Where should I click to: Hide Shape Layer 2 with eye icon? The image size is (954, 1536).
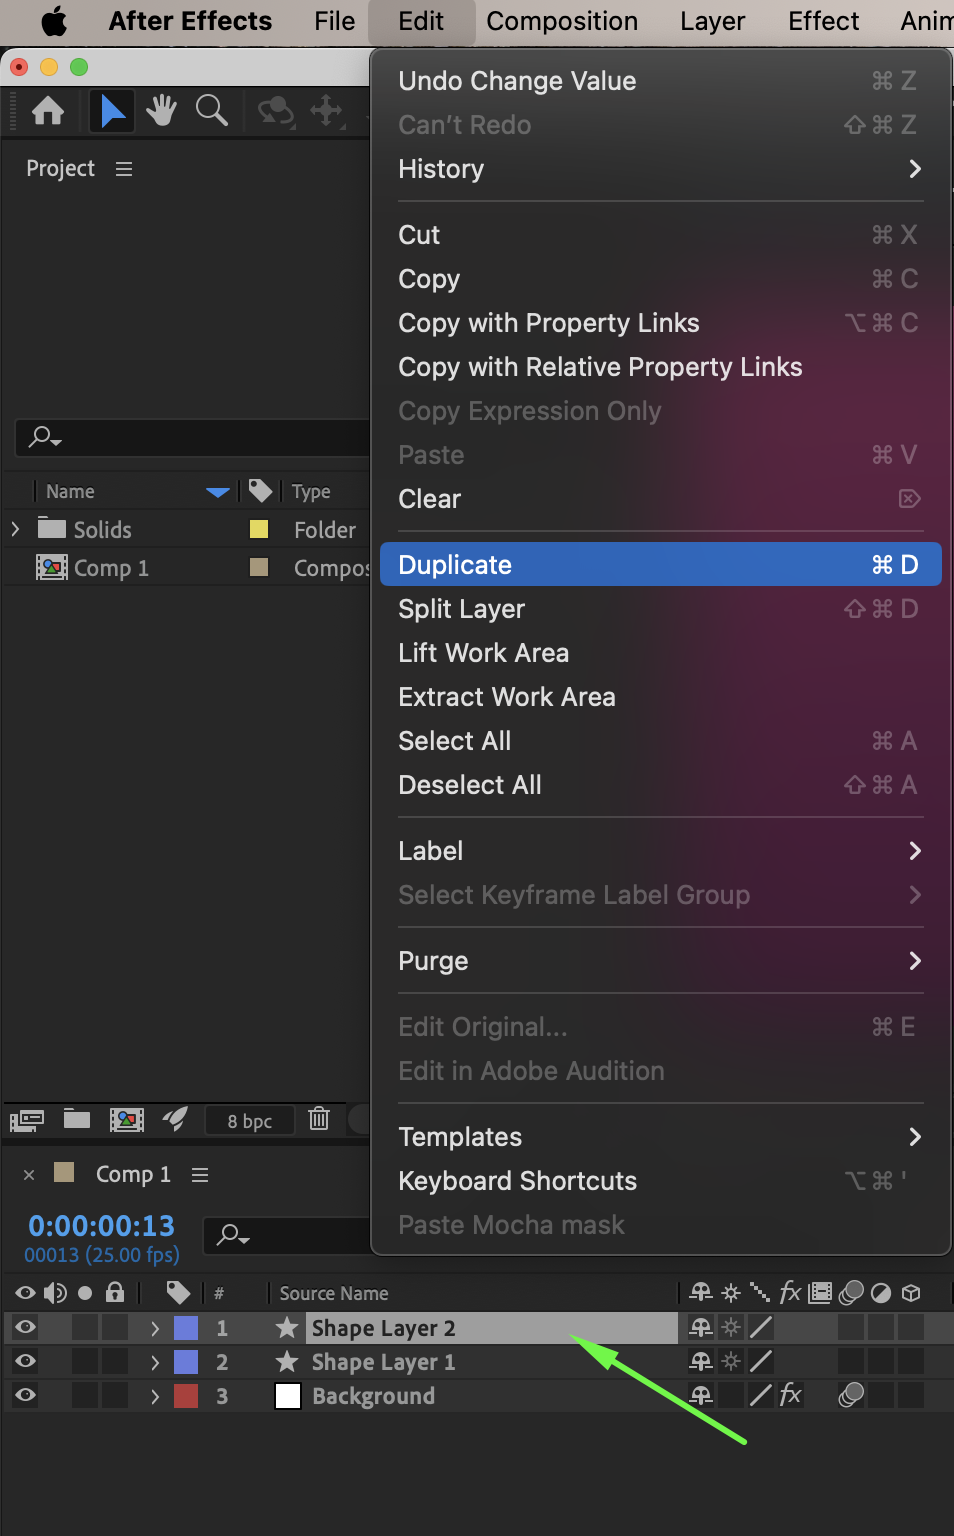tap(26, 1327)
